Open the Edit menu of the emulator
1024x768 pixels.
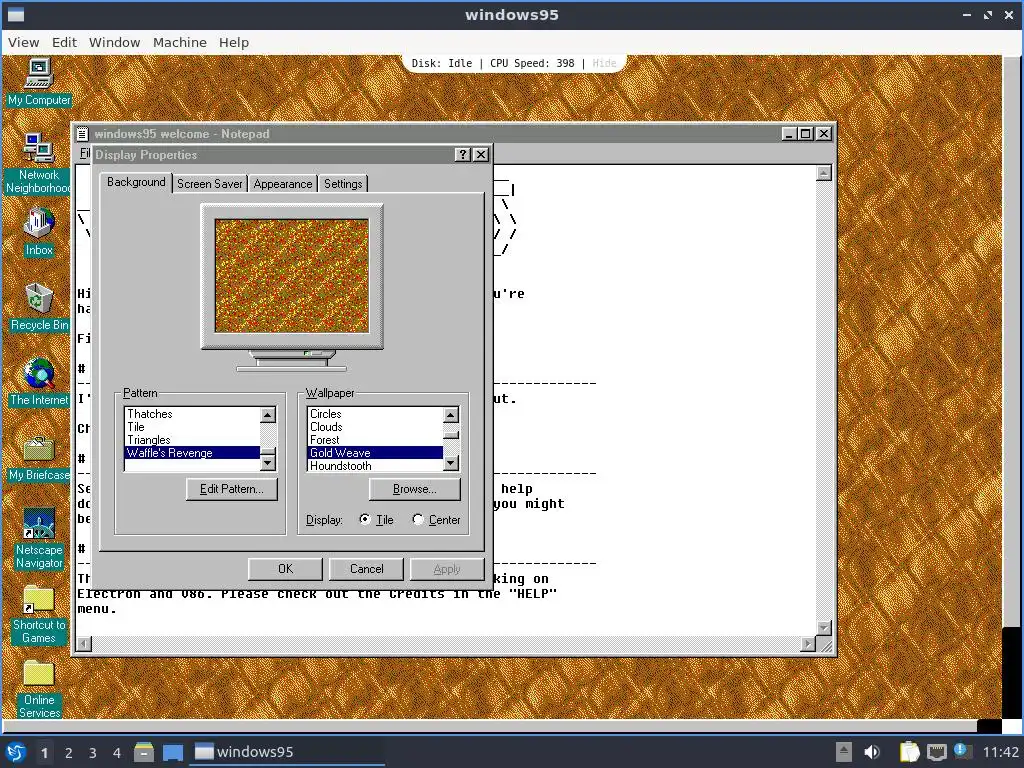(64, 42)
